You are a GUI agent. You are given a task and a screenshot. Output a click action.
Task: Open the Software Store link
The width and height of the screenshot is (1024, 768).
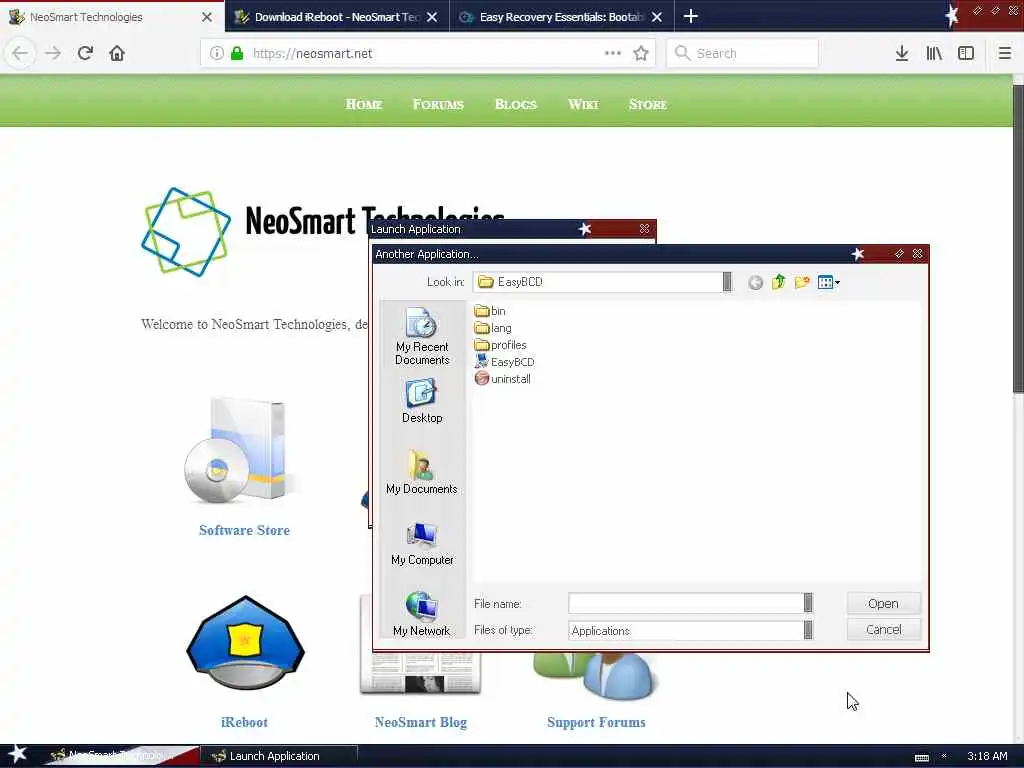(244, 530)
